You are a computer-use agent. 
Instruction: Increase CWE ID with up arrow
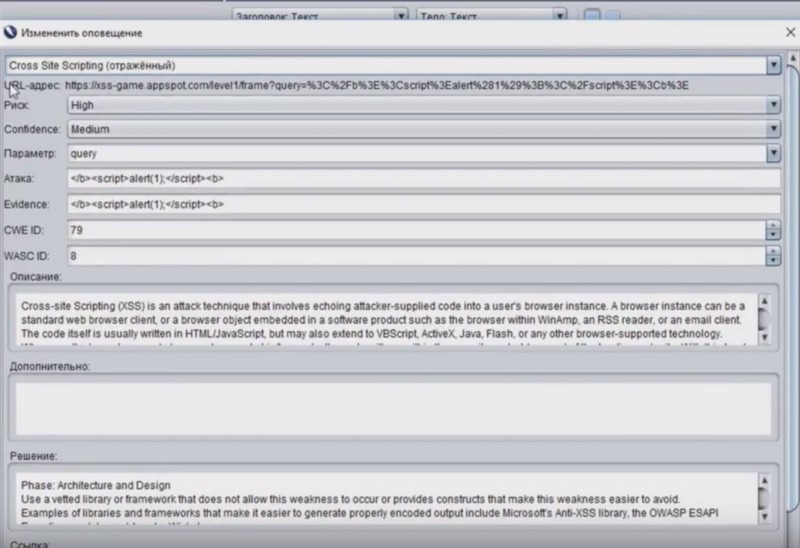coord(773,226)
